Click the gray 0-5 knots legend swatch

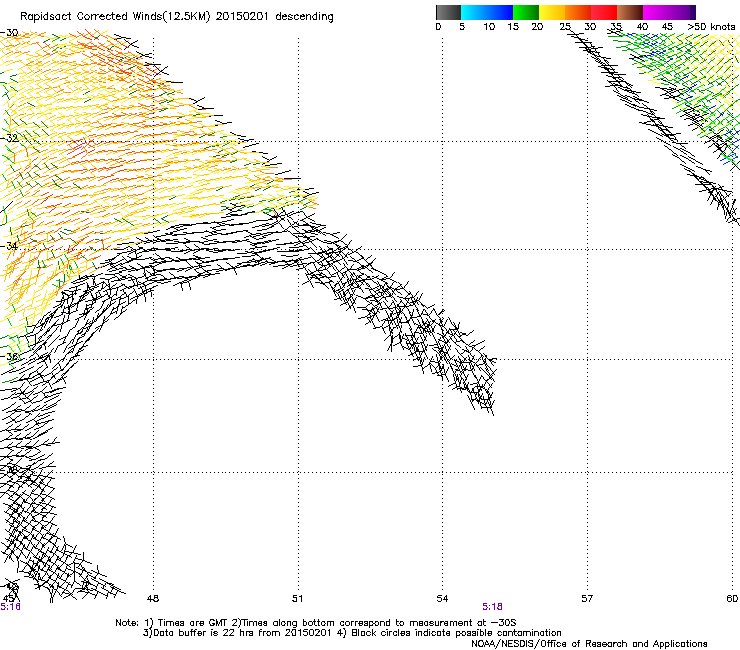point(448,12)
